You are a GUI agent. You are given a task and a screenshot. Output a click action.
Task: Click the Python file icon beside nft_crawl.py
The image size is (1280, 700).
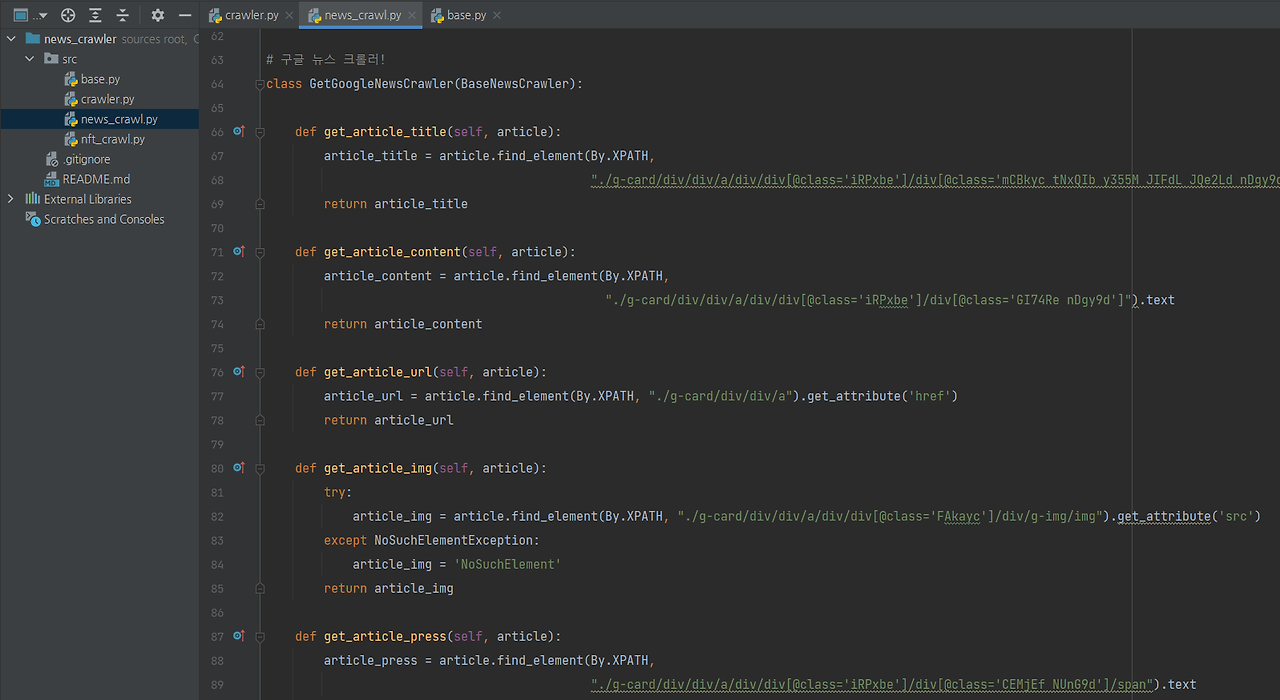coord(71,139)
